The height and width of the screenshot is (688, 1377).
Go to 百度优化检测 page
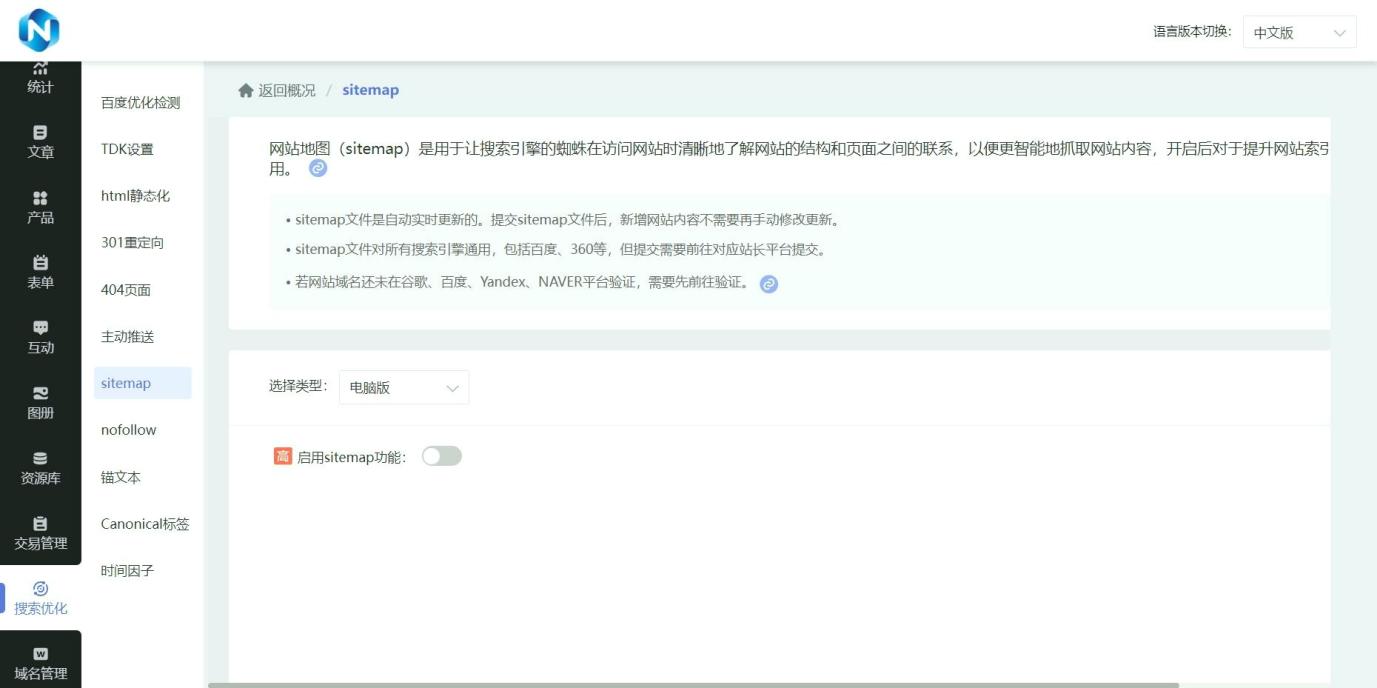tap(140, 102)
